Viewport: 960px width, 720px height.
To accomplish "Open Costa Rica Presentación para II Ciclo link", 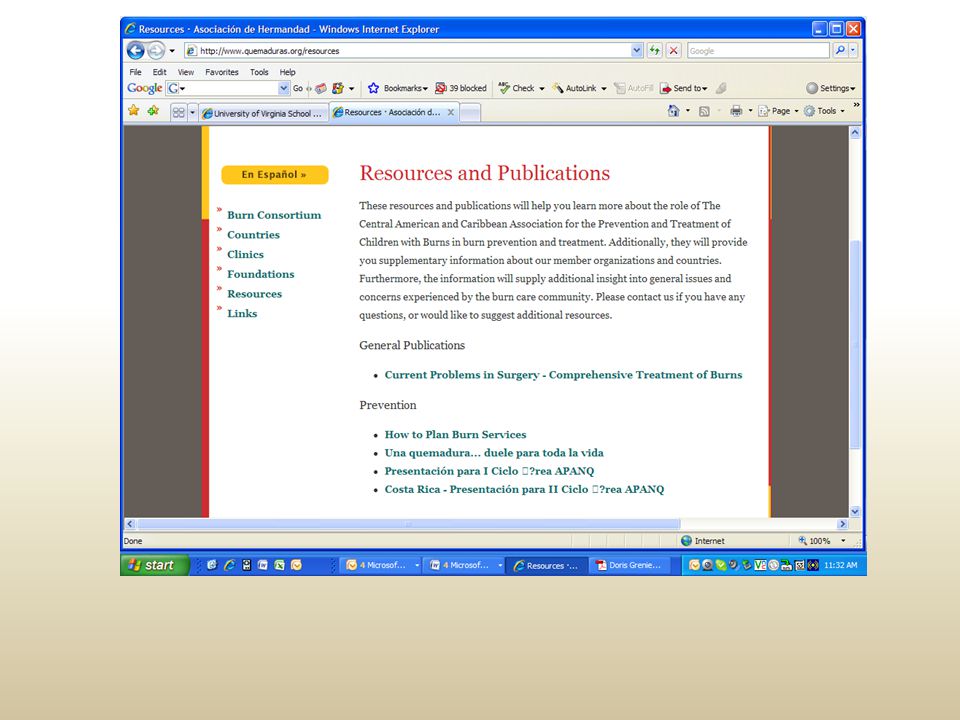I will click(x=524, y=489).
